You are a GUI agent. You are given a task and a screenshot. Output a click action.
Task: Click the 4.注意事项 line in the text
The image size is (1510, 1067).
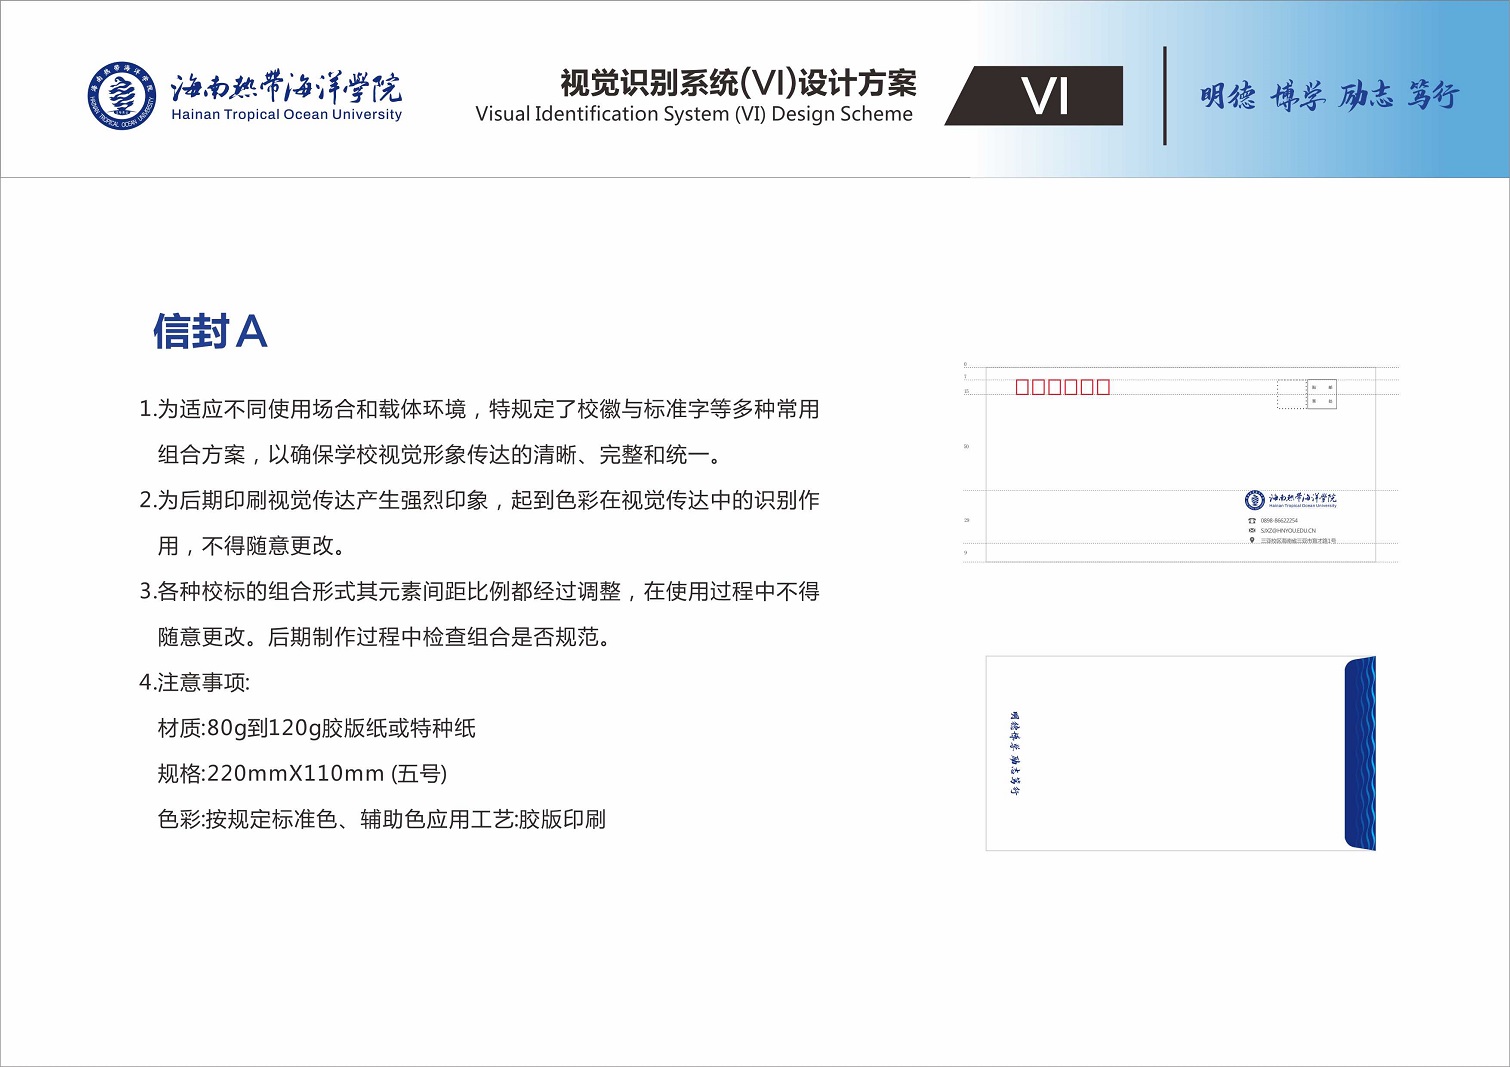click(195, 683)
